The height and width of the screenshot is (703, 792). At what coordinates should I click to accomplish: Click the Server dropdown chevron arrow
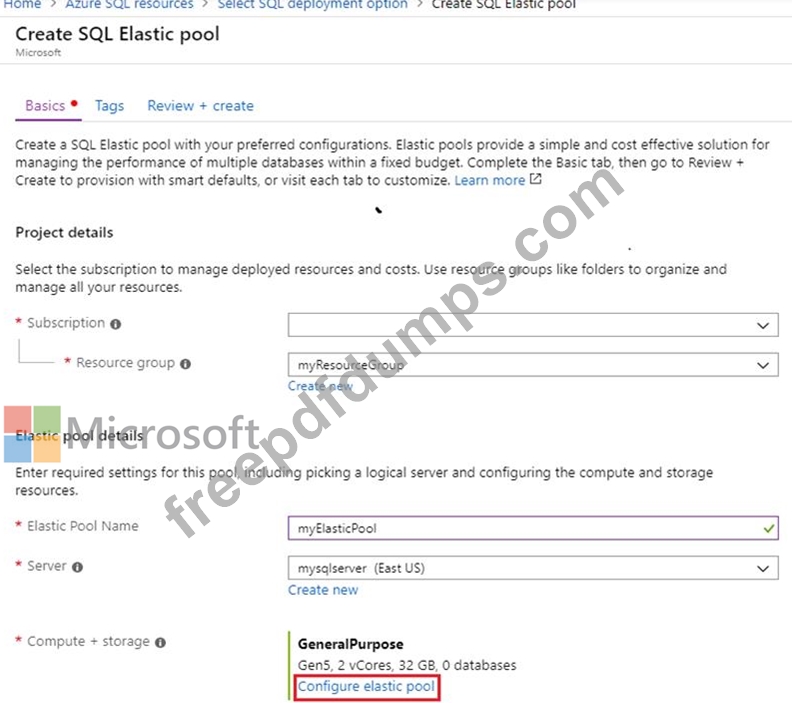click(763, 569)
